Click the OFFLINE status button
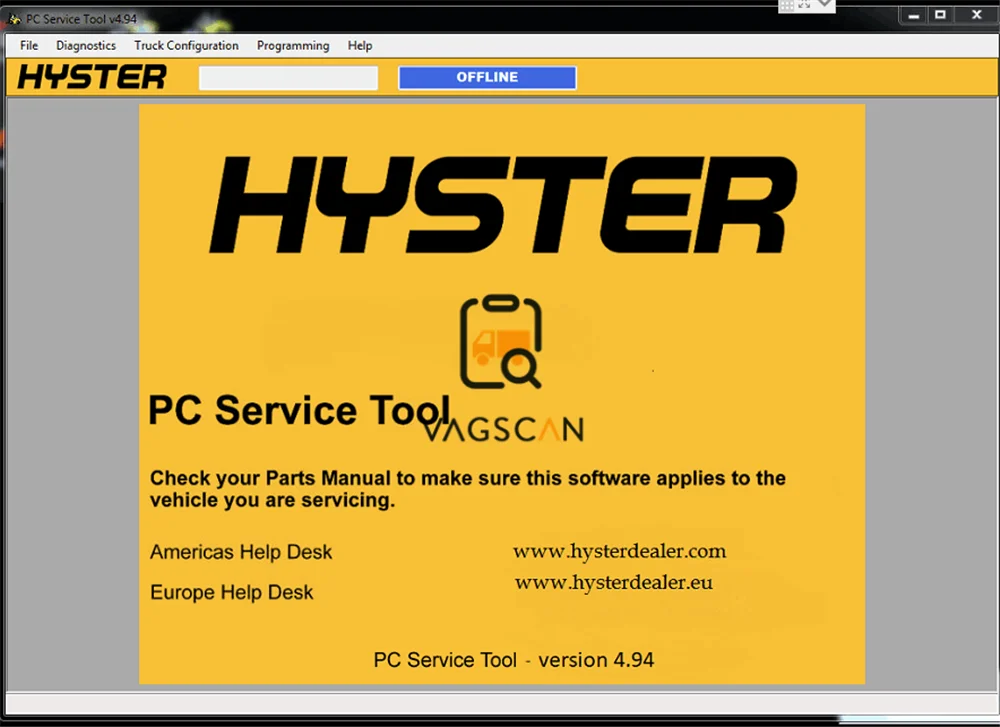 (487, 77)
